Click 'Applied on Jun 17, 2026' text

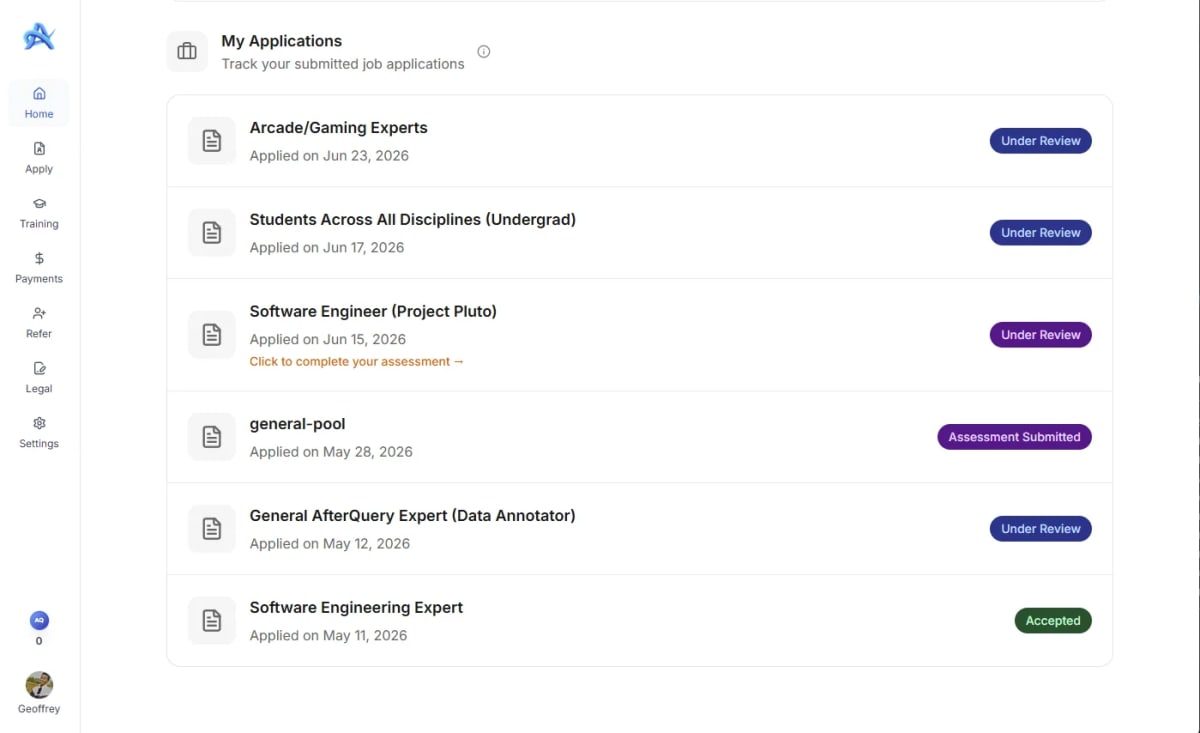(x=327, y=248)
